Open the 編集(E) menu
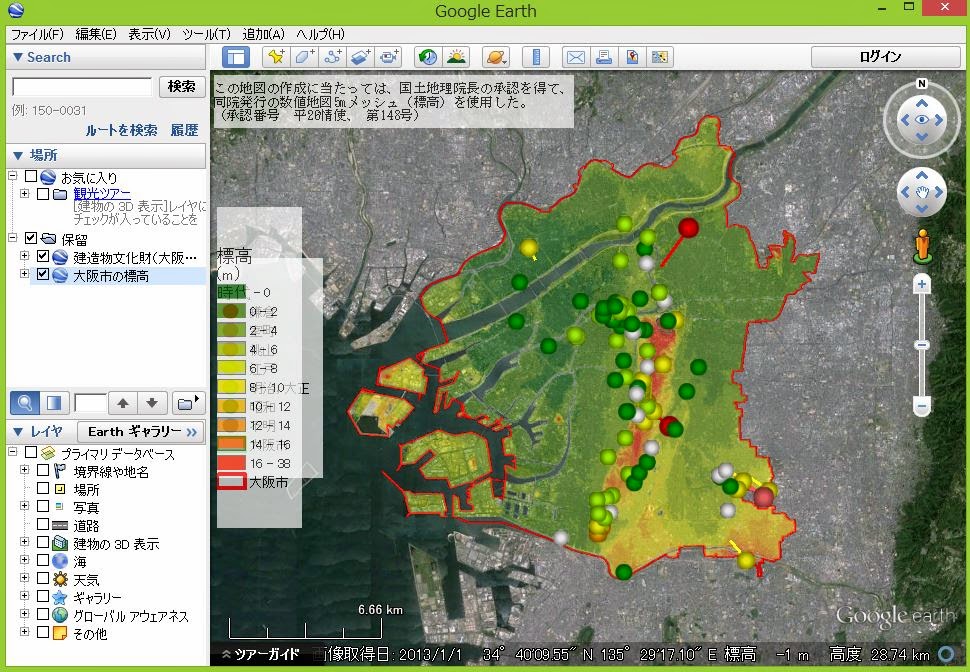 coord(96,34)
